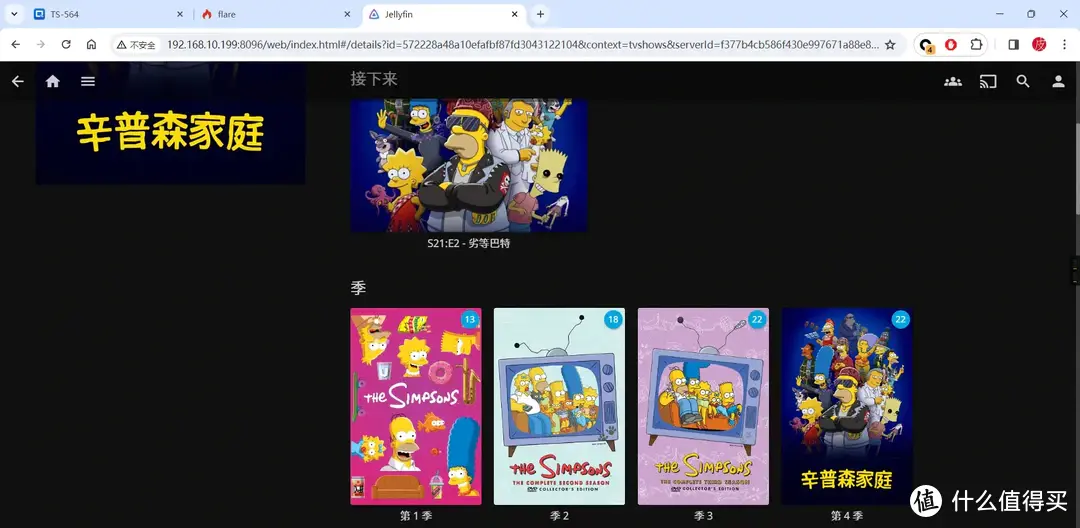Click the not-secure warning indicator
The width and height of the screenshot is (1080, 528).
tap(136, 45)
